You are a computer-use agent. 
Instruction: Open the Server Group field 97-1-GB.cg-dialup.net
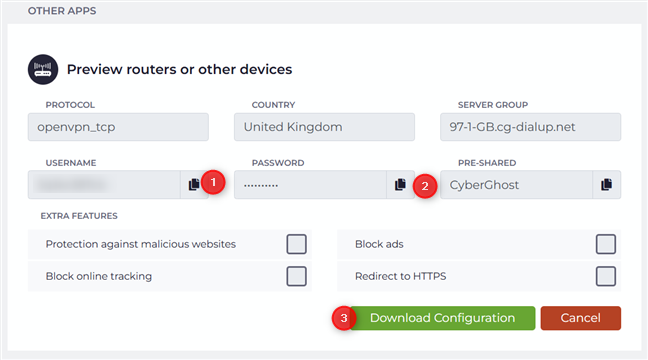531,127
